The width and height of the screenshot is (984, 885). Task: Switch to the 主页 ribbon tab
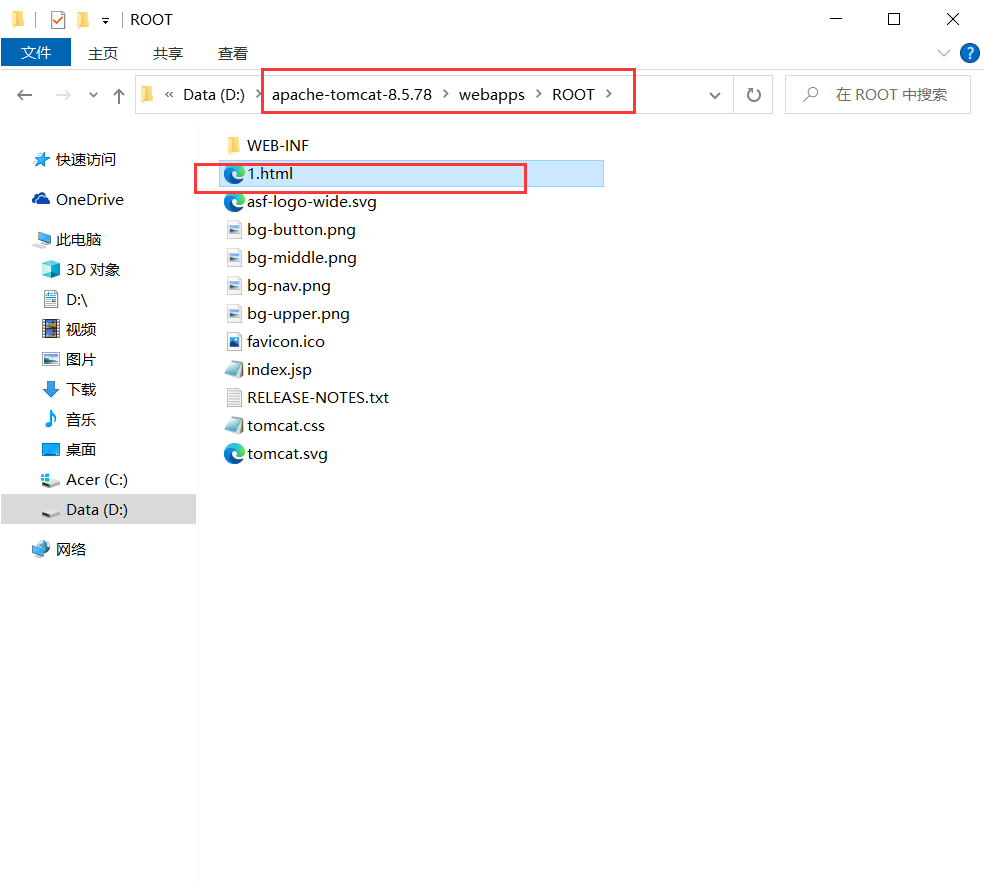103,53
